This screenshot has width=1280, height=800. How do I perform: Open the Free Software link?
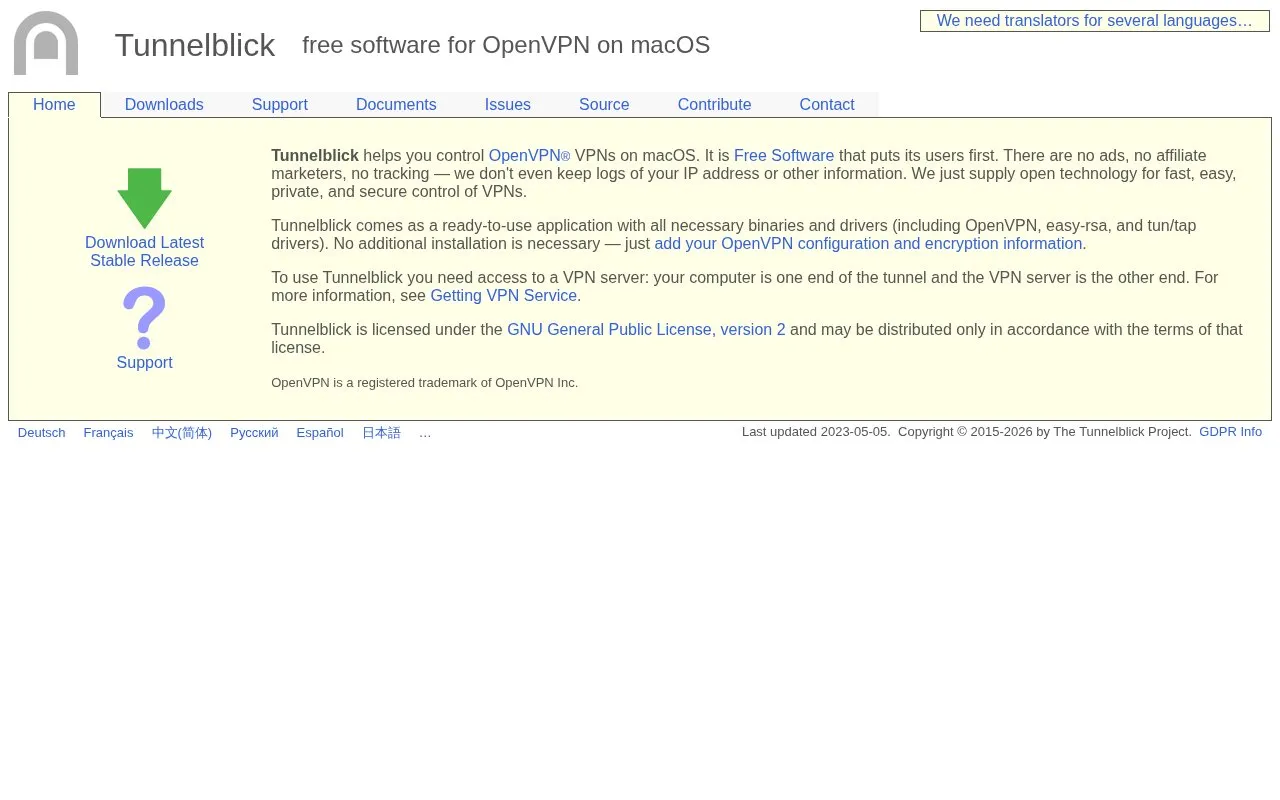pyautogui.click(x=784, y=156)
